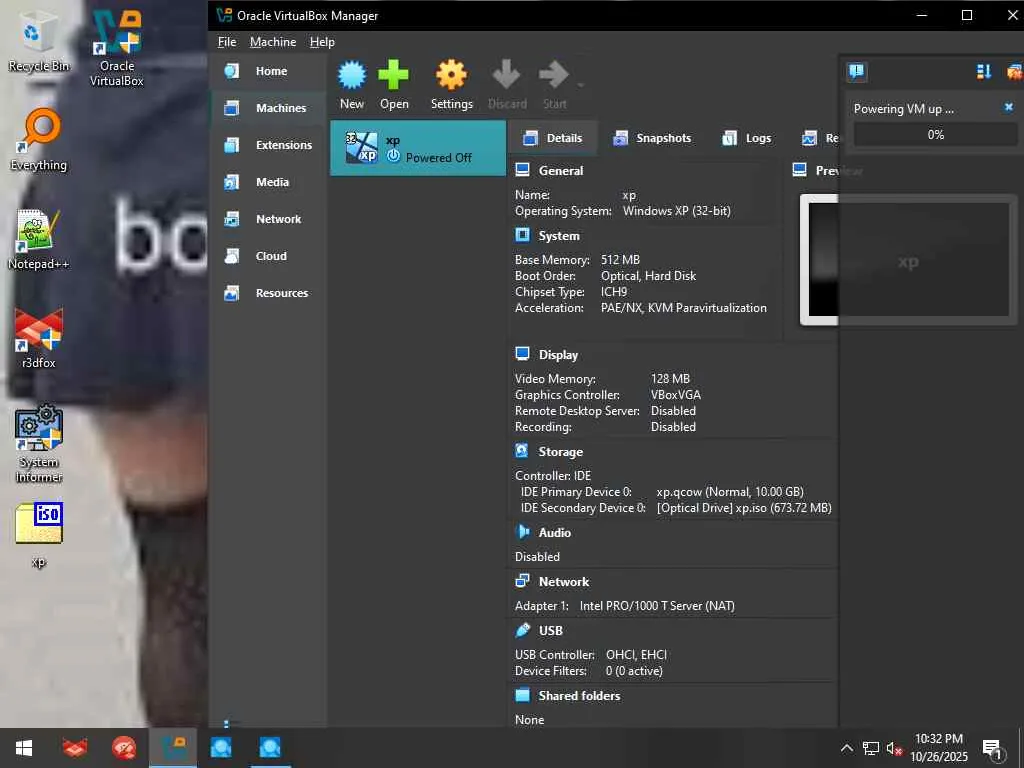Open the Machine menu

(273, 42)
